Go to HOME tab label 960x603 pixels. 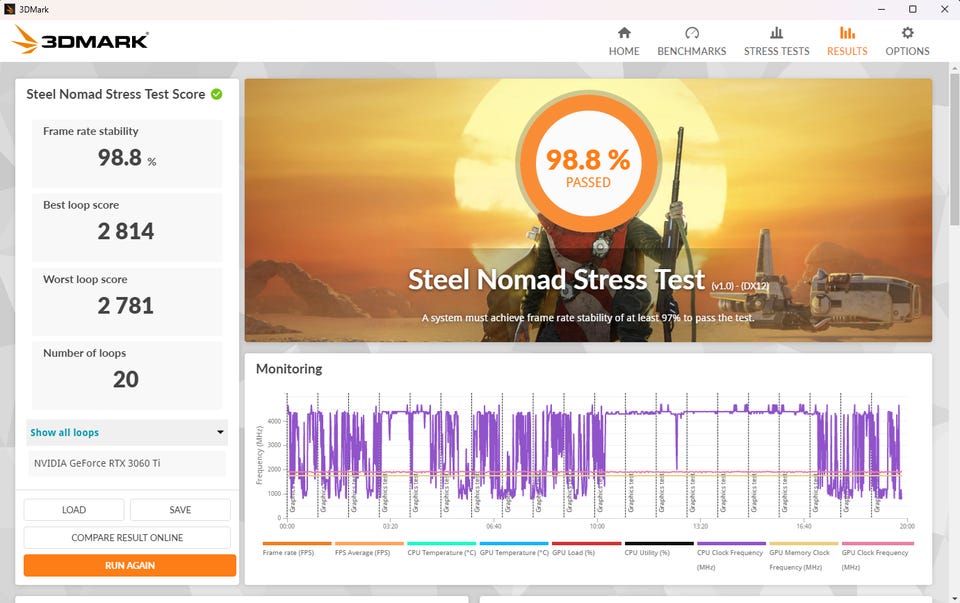pos(624,51)
